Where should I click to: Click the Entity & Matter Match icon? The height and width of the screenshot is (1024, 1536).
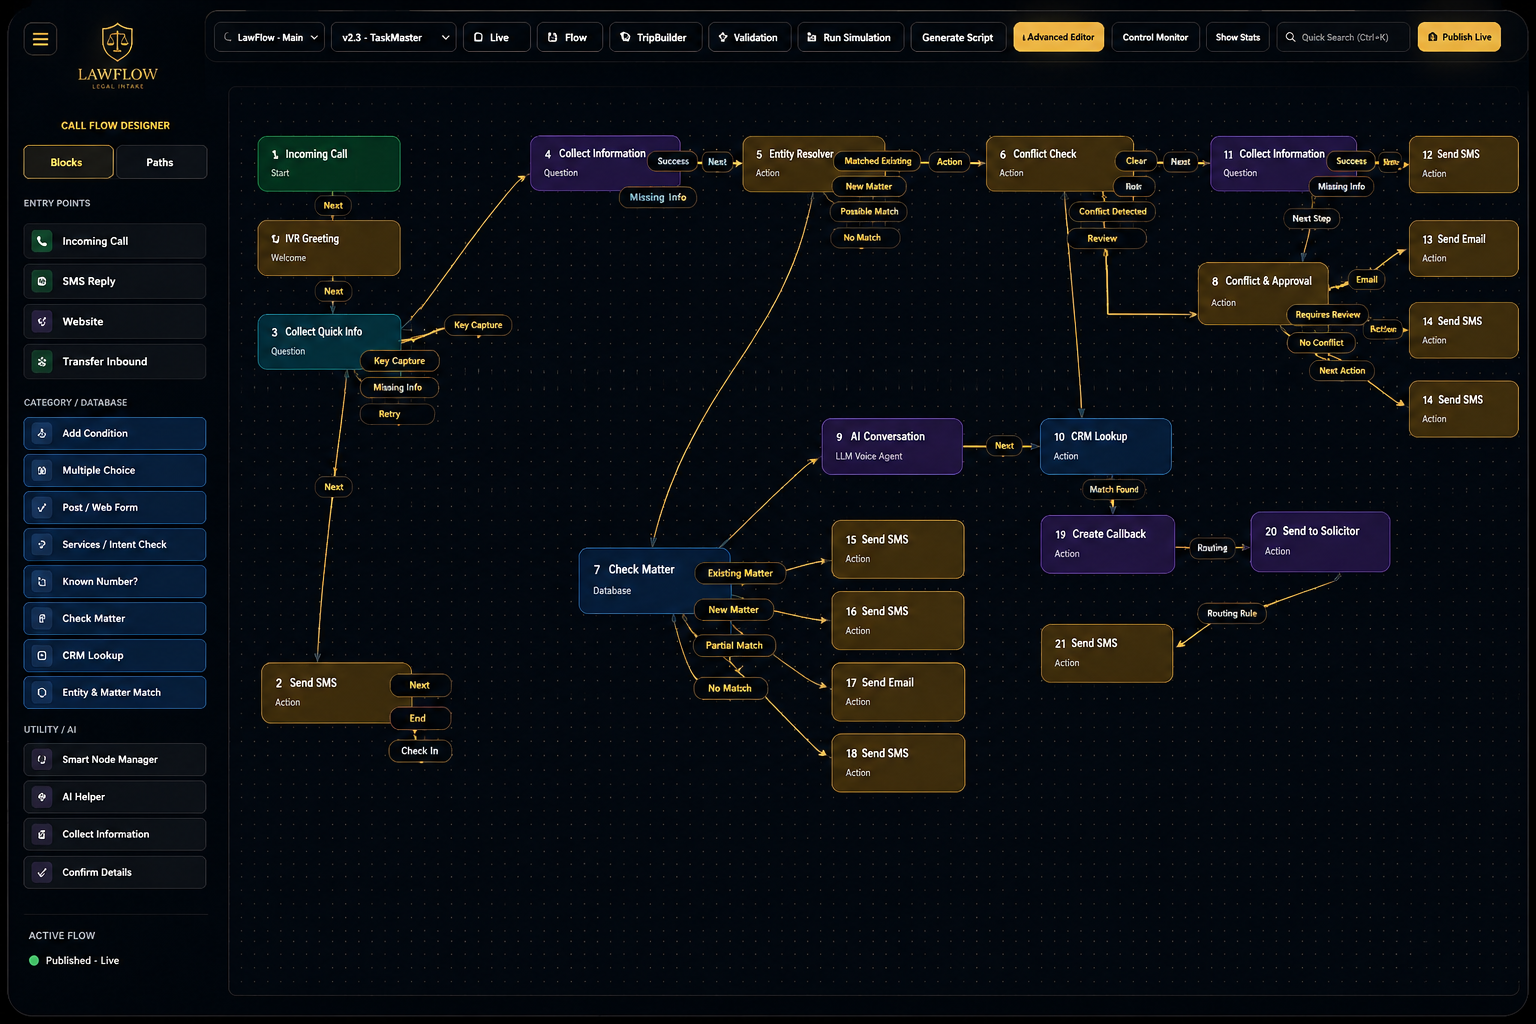[42, 692]
